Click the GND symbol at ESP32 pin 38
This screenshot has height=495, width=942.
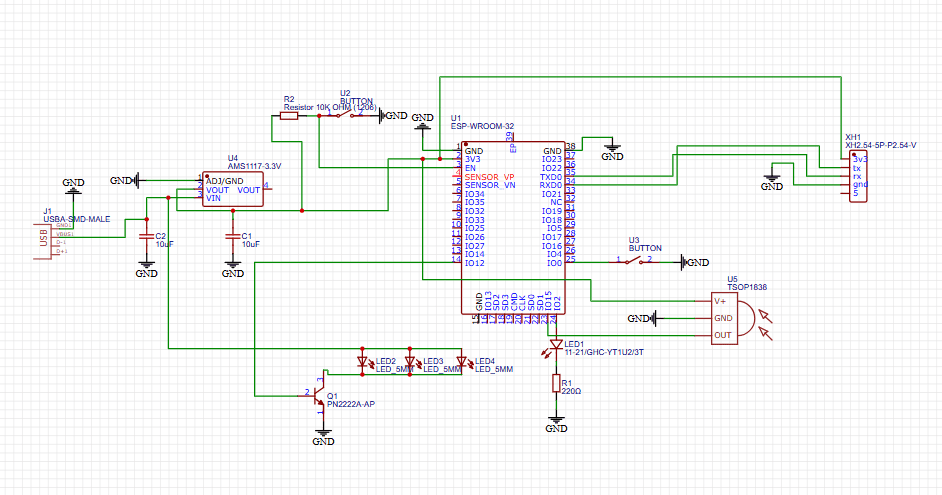click(612, 152)
